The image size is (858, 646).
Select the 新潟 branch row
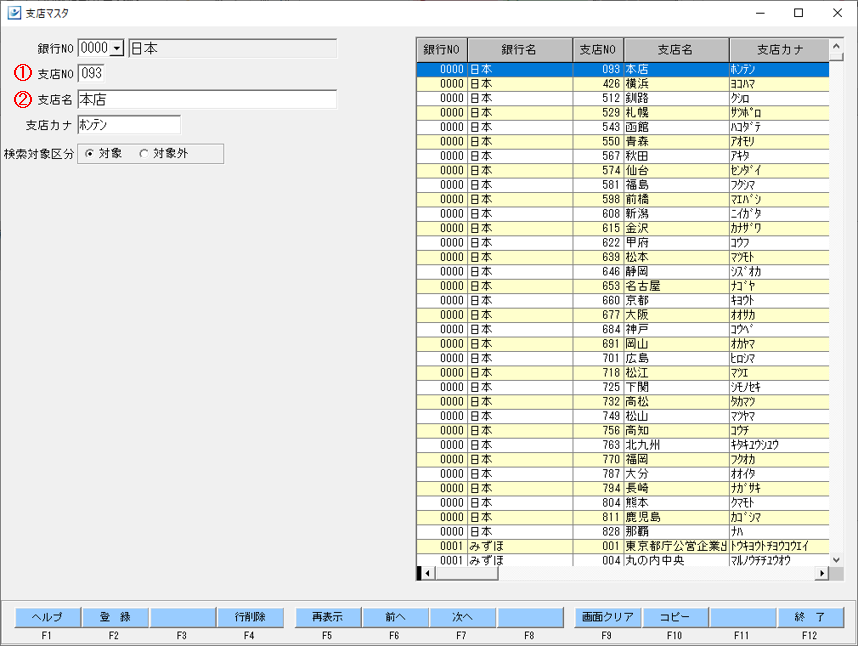tap(623, 213)
